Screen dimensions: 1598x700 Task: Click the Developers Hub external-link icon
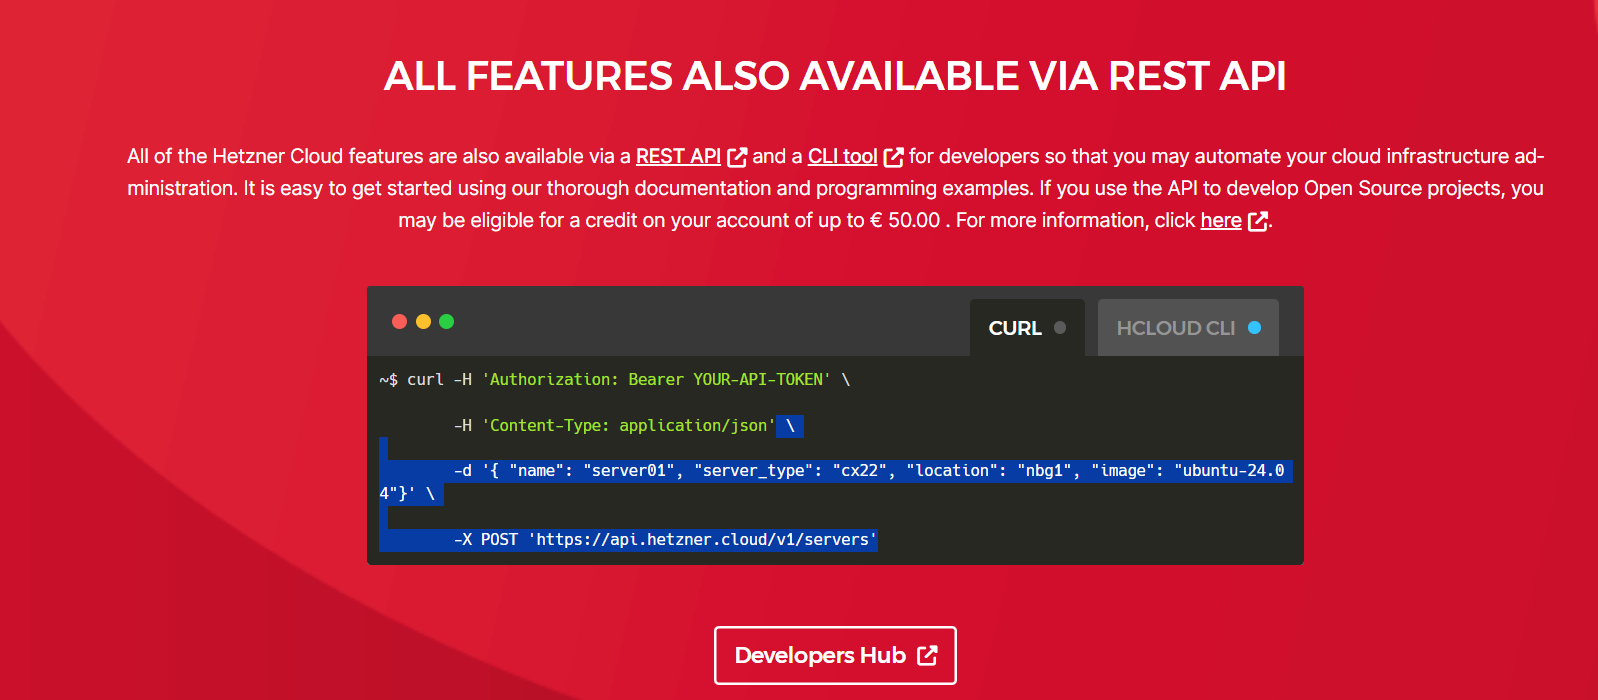click(927, 655)
